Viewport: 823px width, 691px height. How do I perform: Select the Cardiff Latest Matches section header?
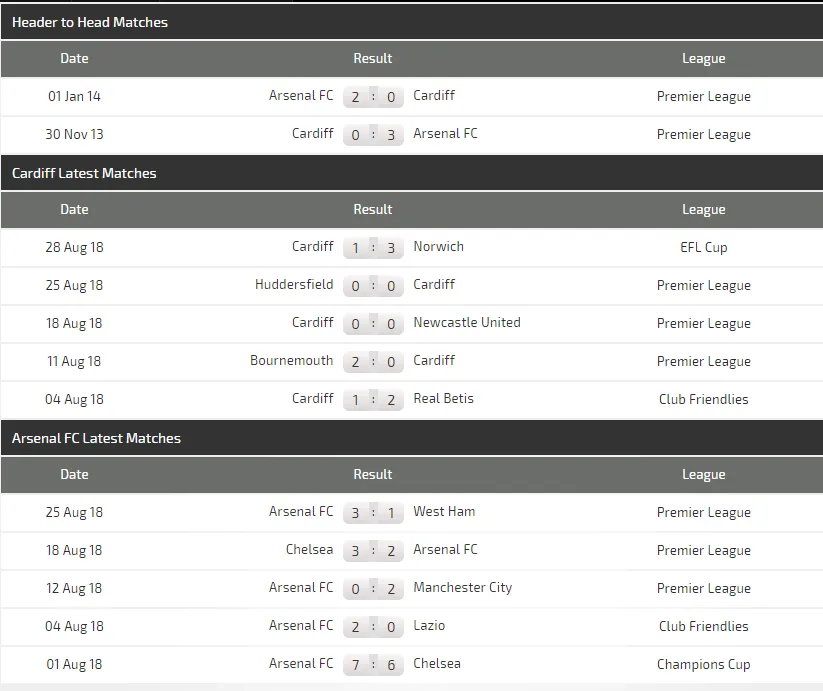click(84, 173)
